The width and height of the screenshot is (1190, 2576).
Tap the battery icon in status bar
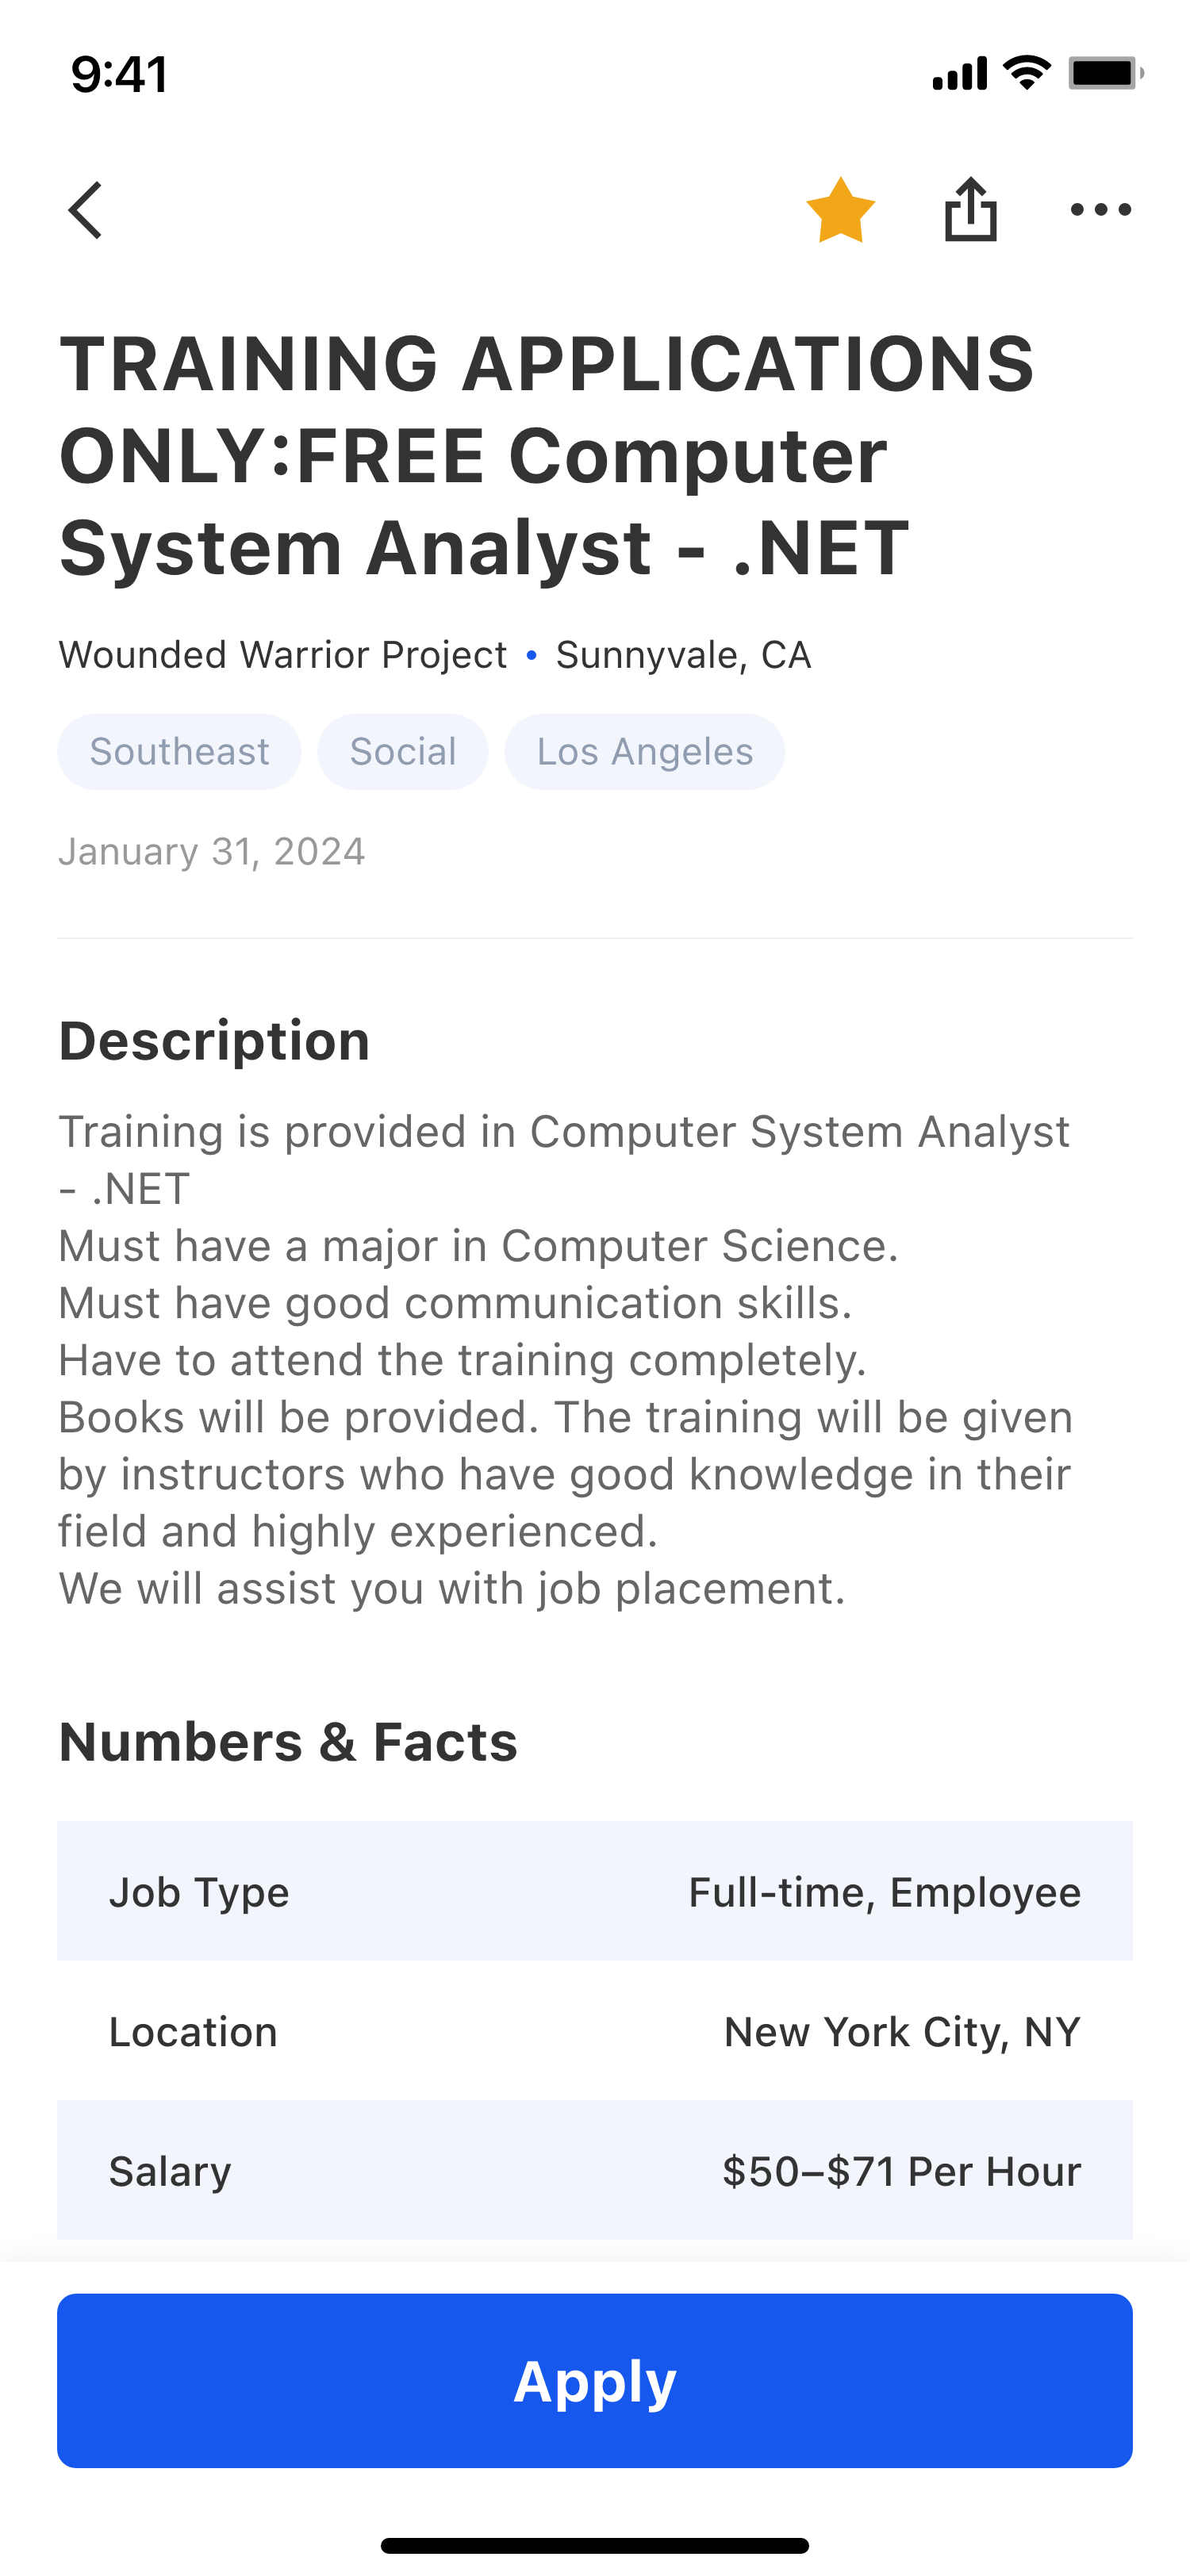(x=1105, y=73)
